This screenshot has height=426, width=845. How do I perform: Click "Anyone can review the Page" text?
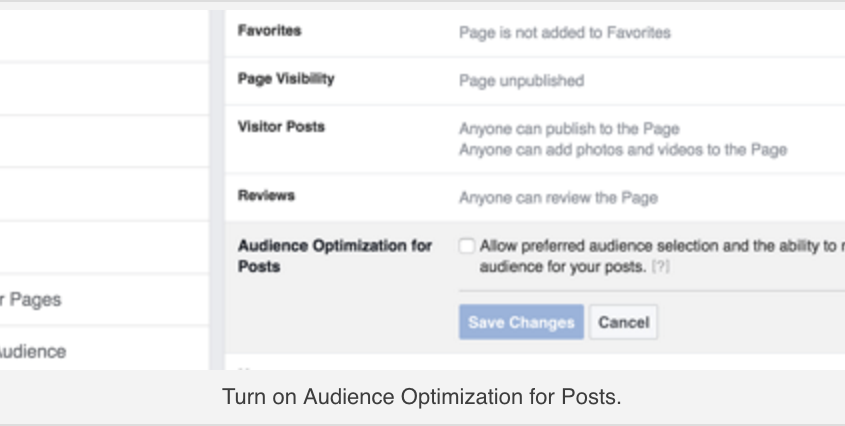click(558, 198)
